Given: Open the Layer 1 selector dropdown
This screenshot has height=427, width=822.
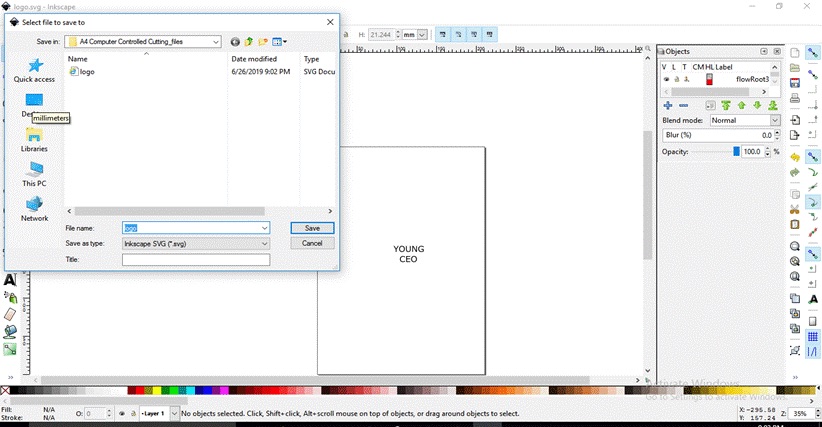Looking at the screenshot, I should coord(175,413).
